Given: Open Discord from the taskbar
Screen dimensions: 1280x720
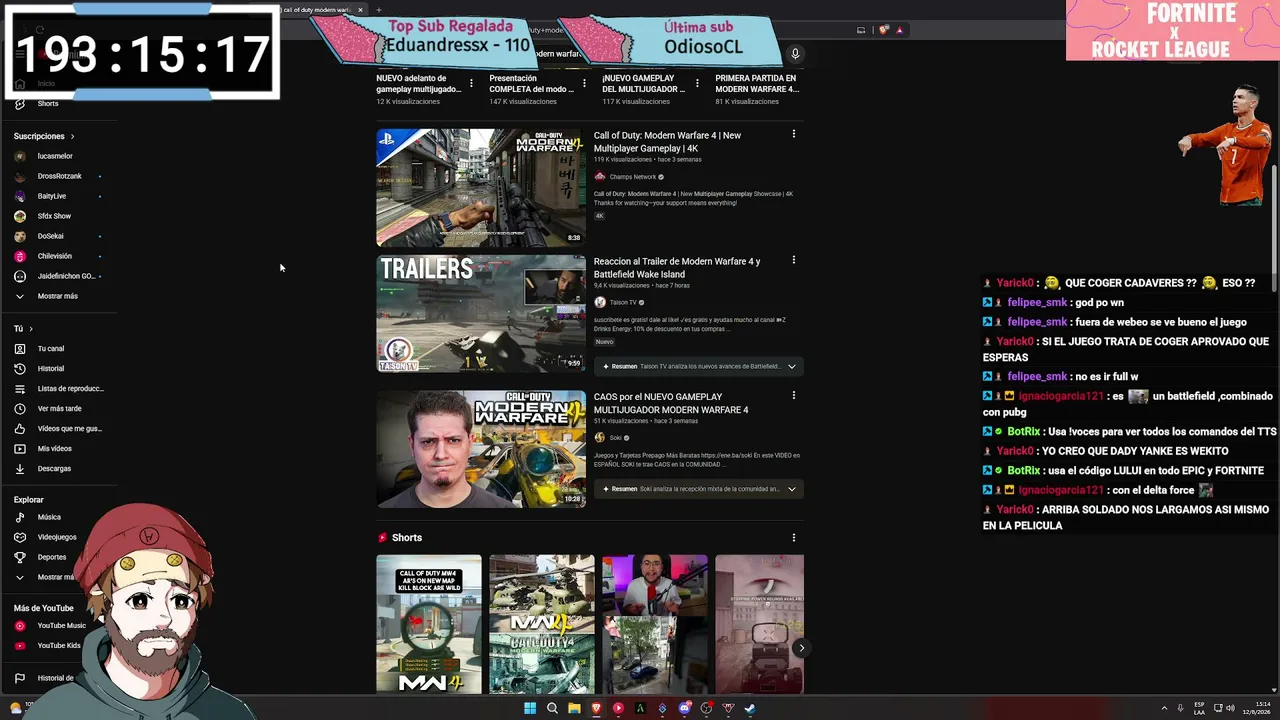Looking at the screenshot, I should (x=684, y=709).
